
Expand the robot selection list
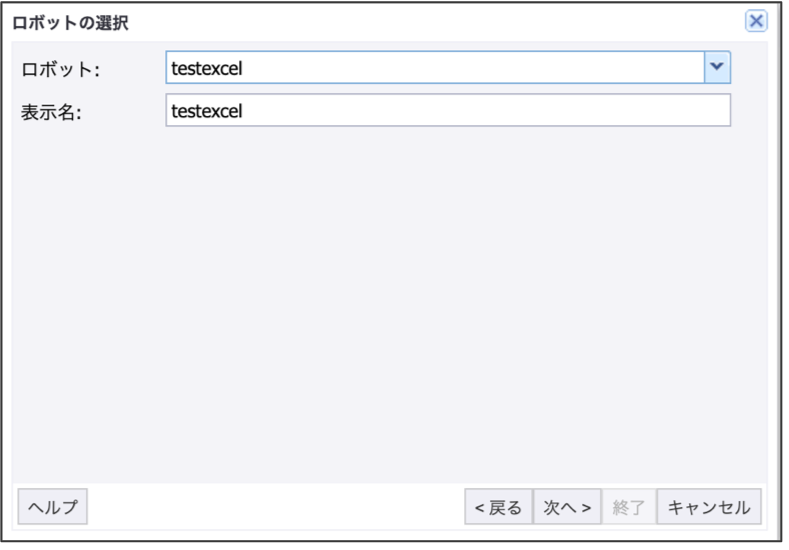pos(717,68)
